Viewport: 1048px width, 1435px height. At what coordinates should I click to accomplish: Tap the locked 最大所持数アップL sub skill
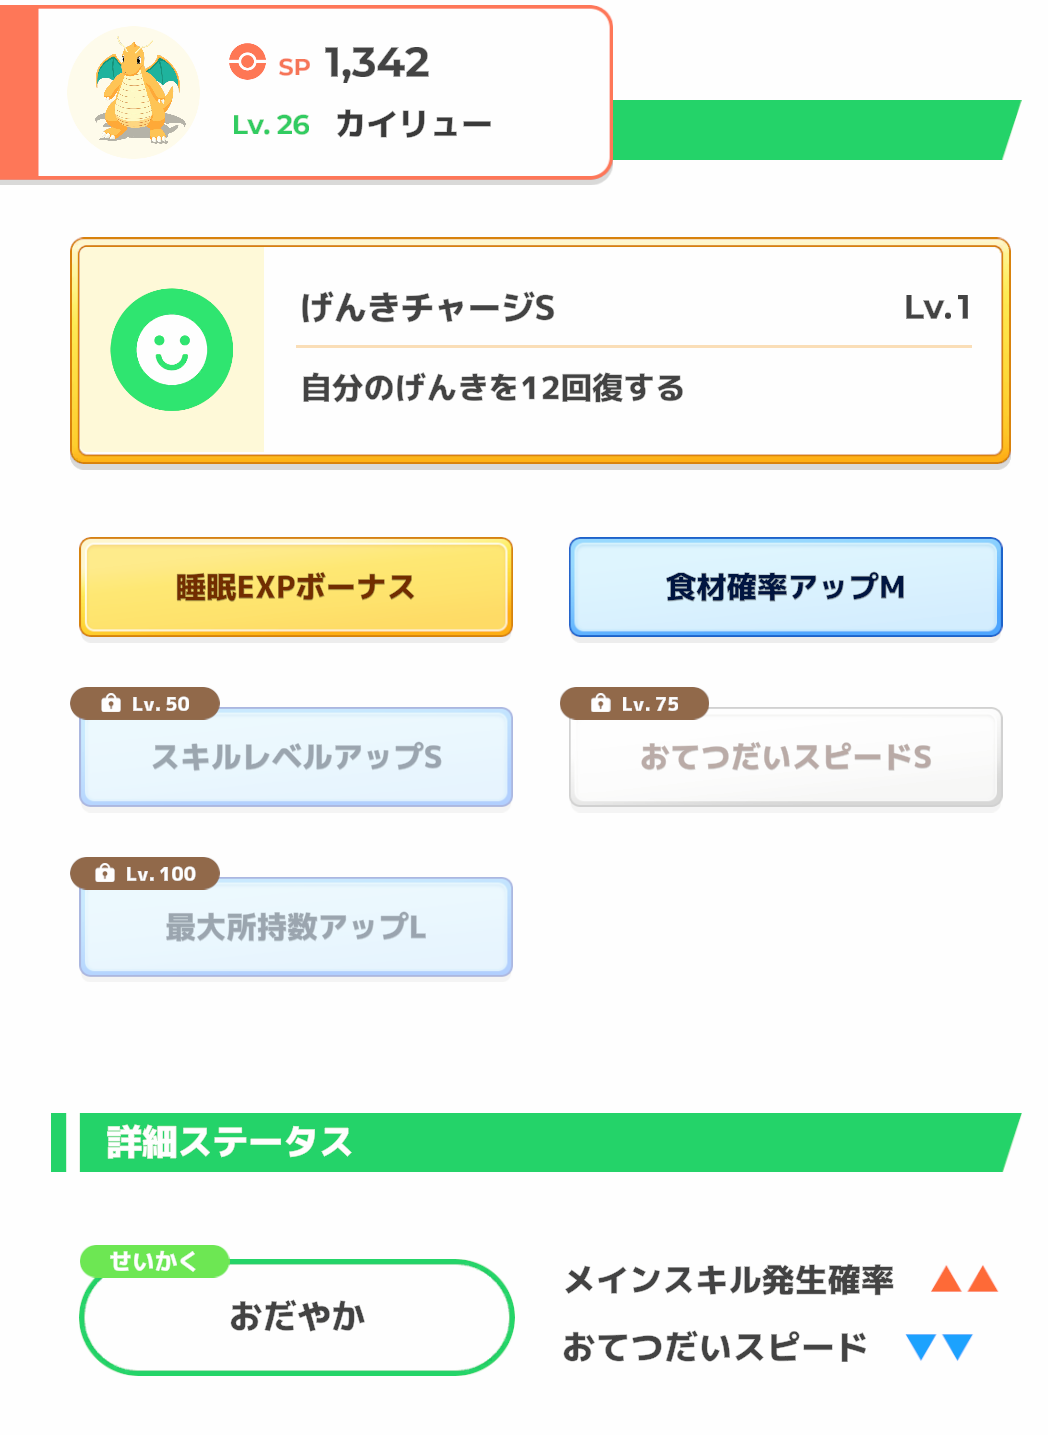pos(296,927)
